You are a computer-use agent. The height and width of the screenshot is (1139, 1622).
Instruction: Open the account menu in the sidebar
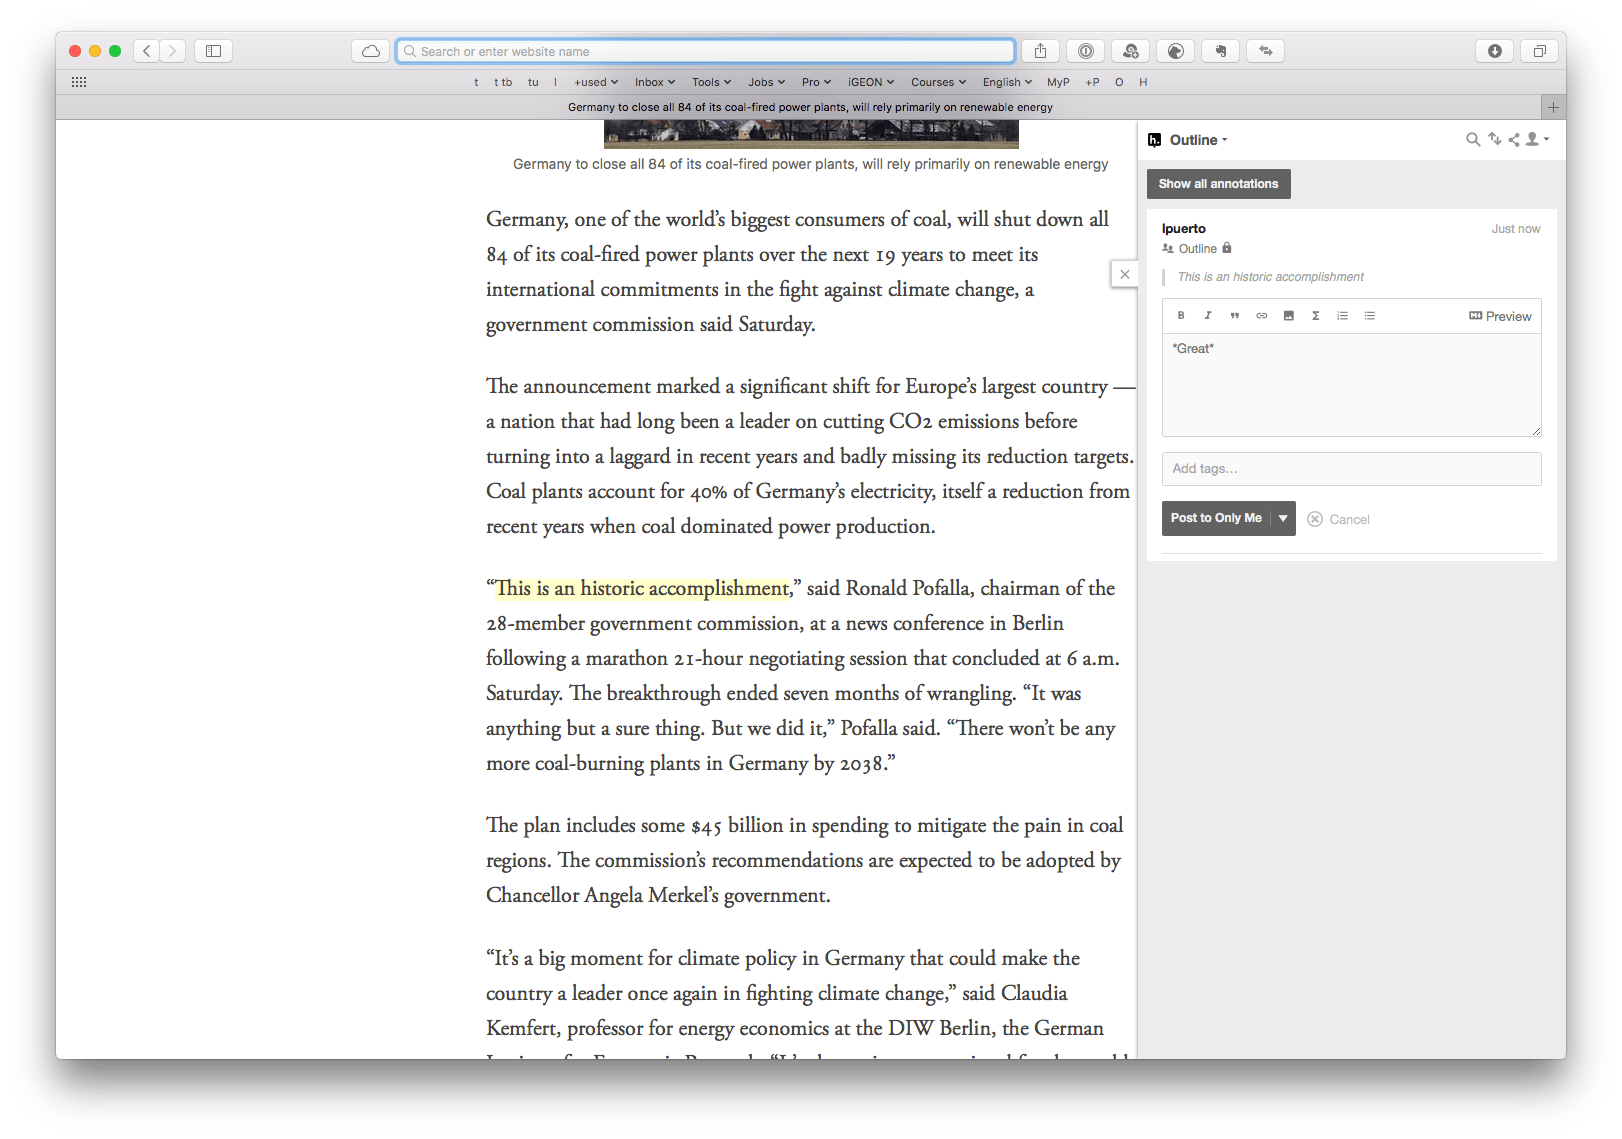coord(1536,139)
